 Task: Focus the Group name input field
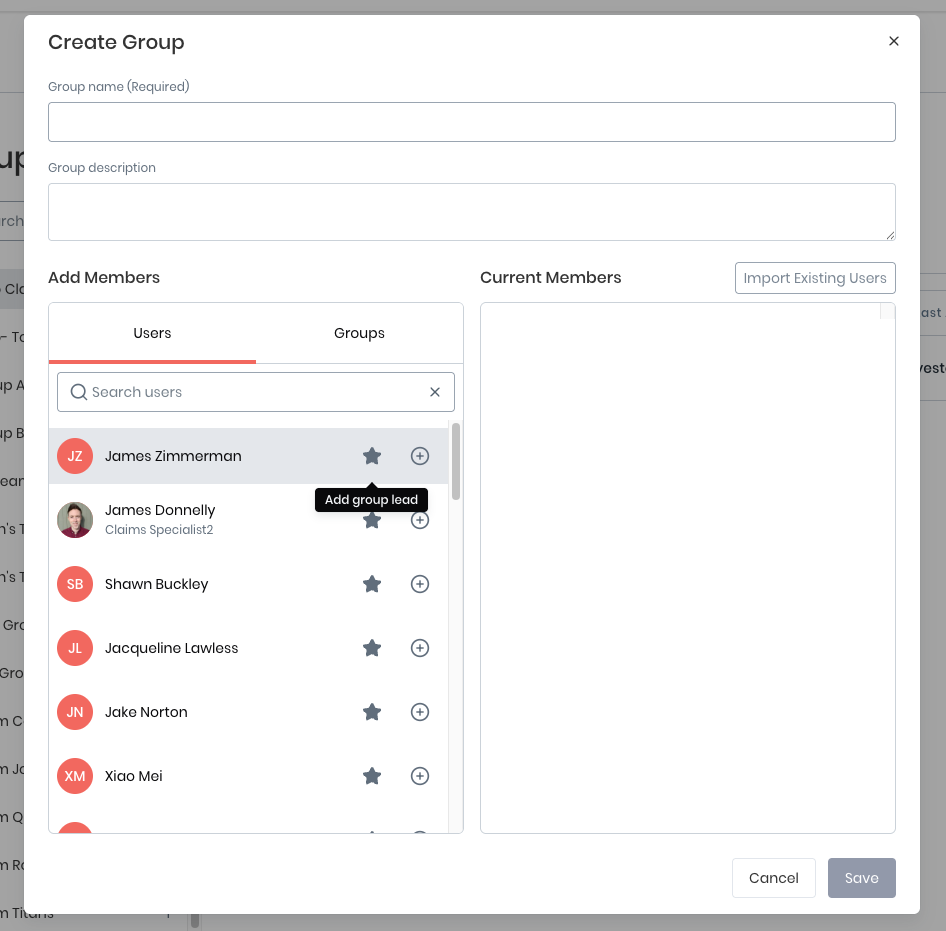(471, 122)
